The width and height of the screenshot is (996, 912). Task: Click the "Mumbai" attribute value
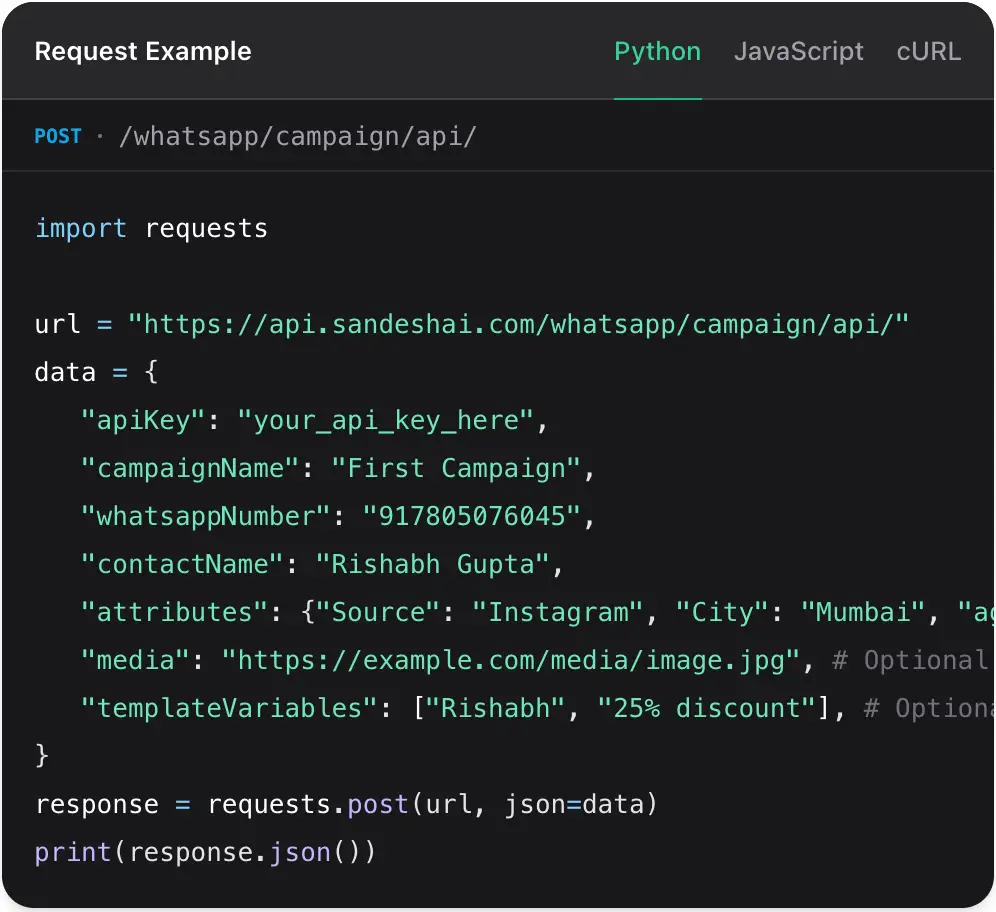(863, 612)
